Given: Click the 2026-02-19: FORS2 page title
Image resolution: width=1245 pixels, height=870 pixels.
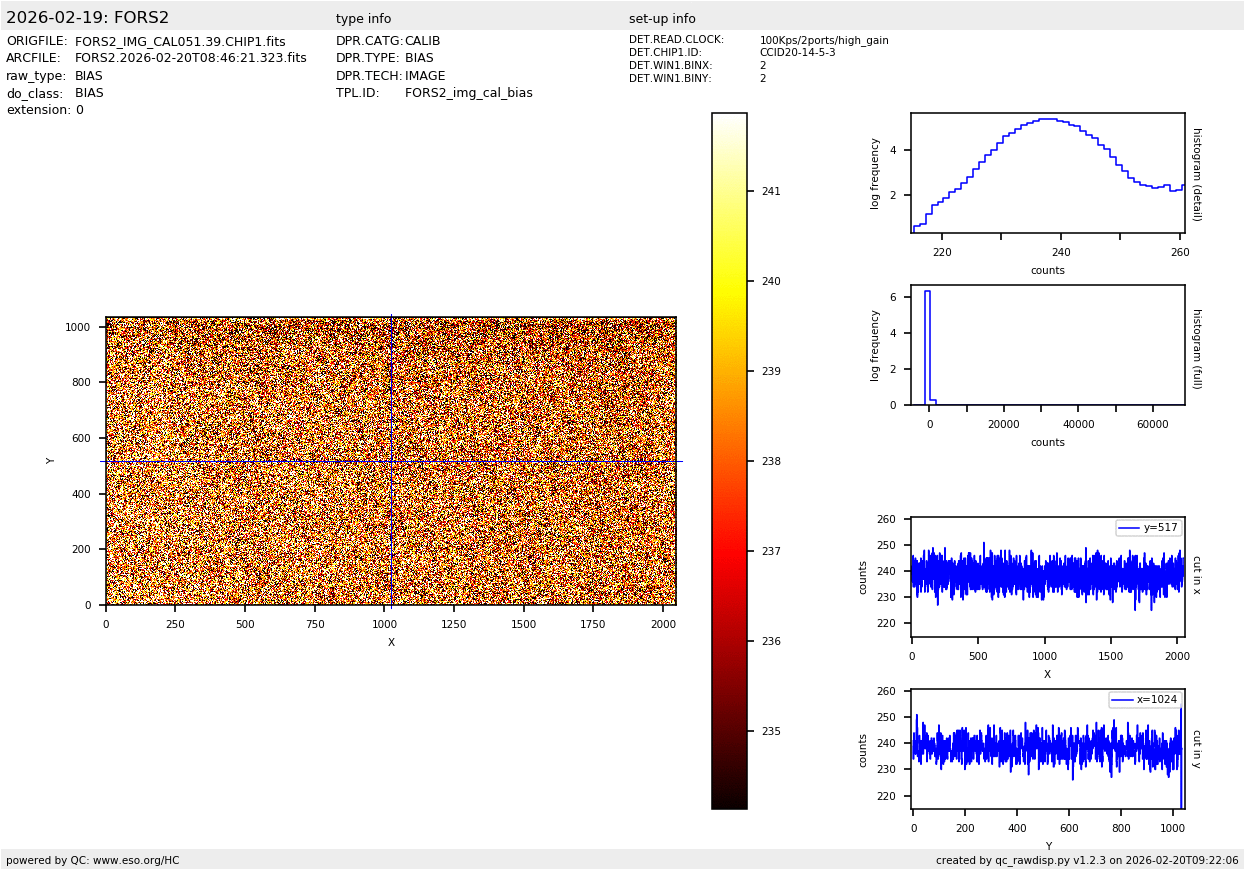Looking at the screenshot, I should (88, 18).
